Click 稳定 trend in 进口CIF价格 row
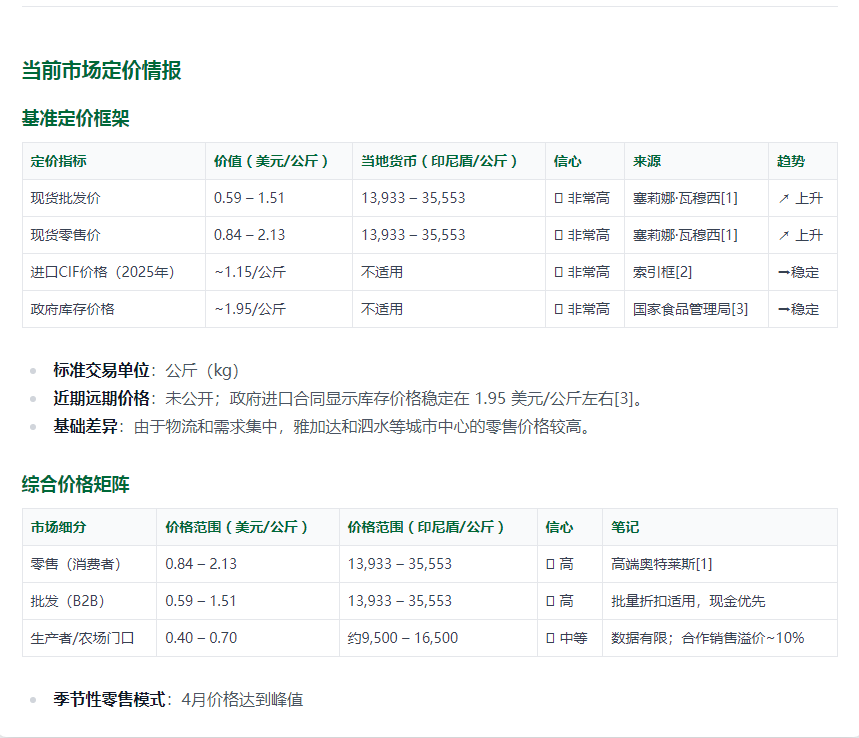The image size is (859, 738). [x=799, y=272]
